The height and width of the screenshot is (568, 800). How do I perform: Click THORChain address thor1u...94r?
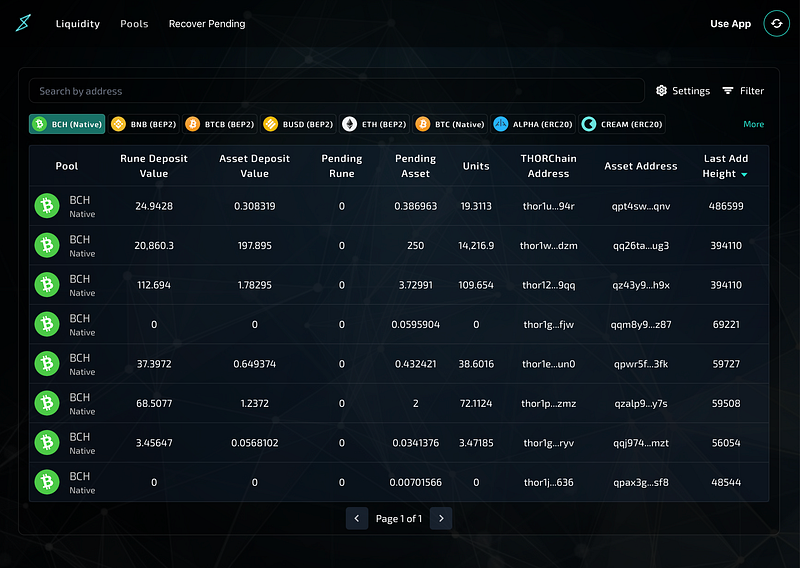[x=548, y=206]
